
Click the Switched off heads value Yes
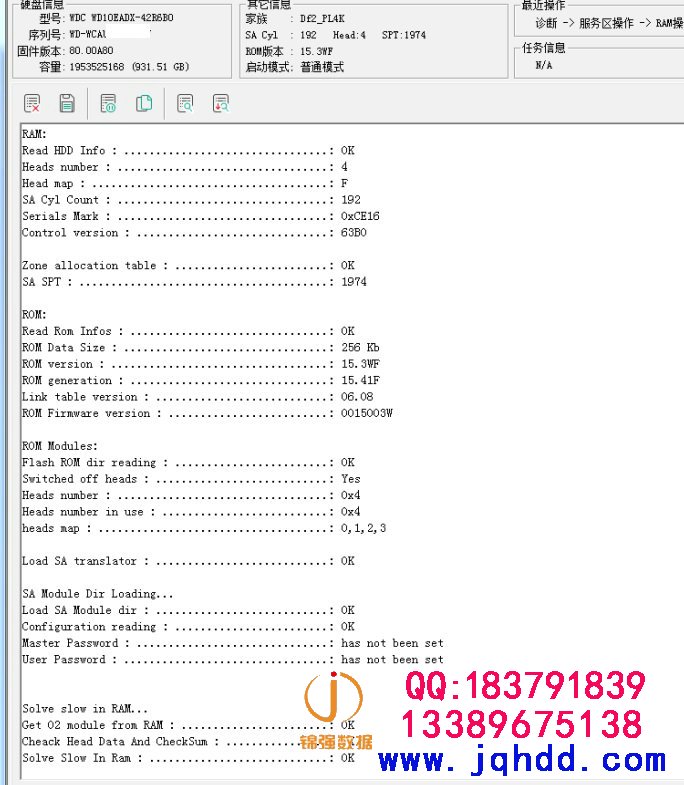coord(351,479)
